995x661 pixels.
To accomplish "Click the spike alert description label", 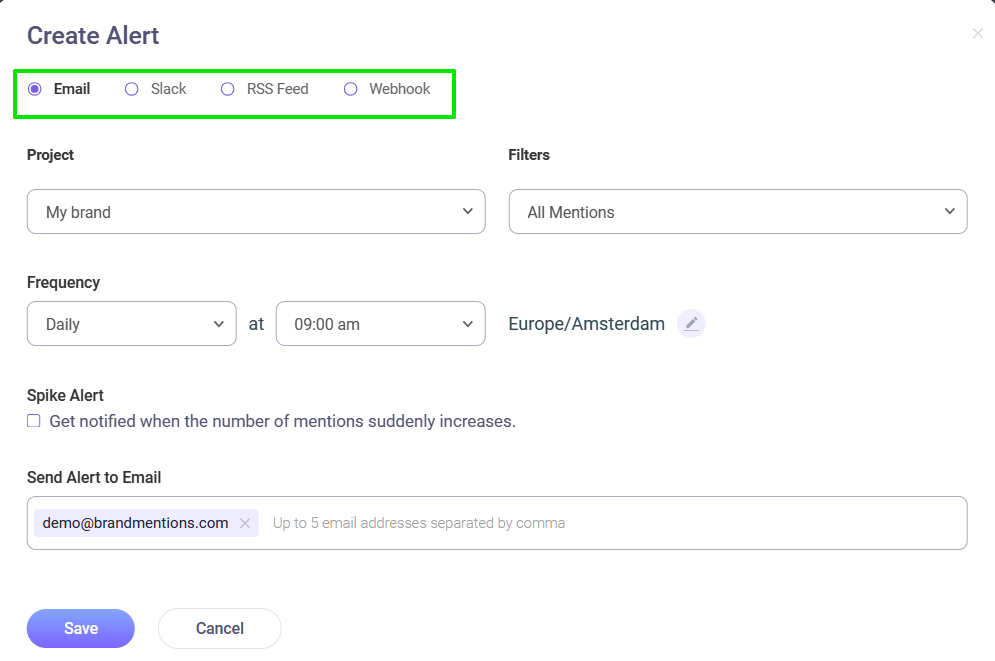I will [282, 421].
